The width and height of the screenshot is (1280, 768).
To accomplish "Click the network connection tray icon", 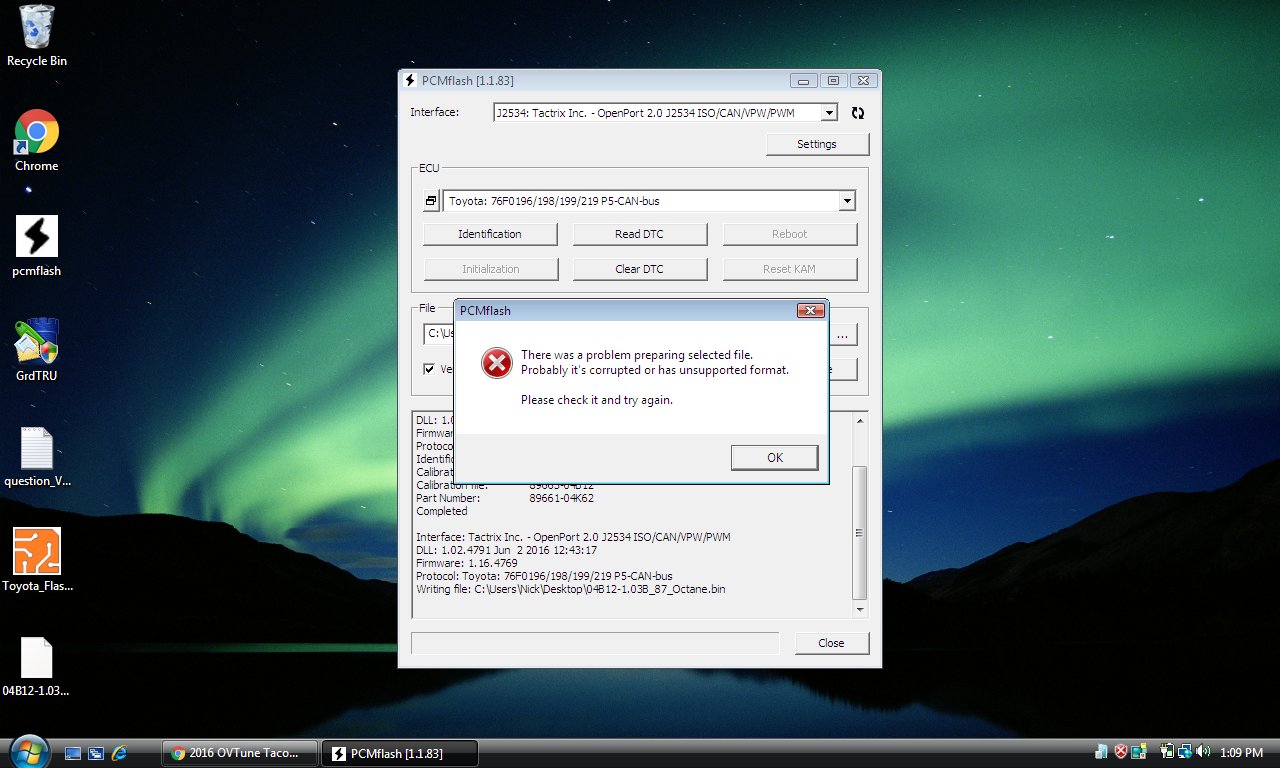I will [1185, 752].
